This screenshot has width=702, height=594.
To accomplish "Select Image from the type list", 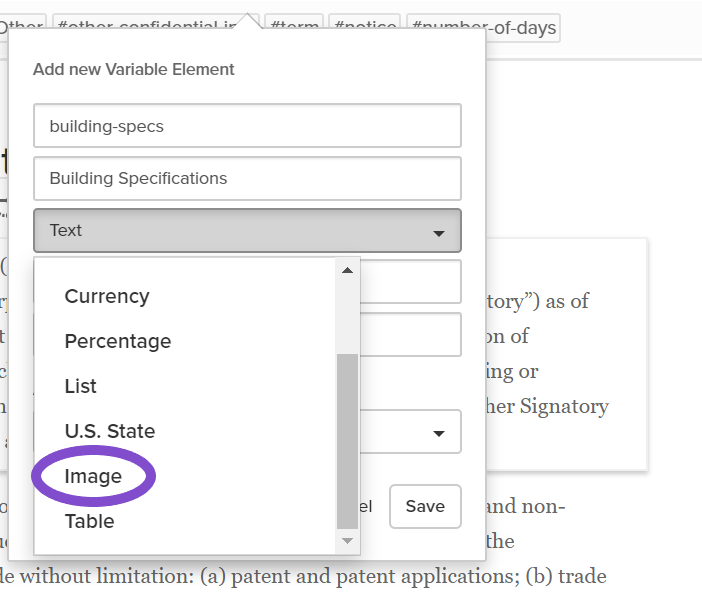I will (93, 476).
